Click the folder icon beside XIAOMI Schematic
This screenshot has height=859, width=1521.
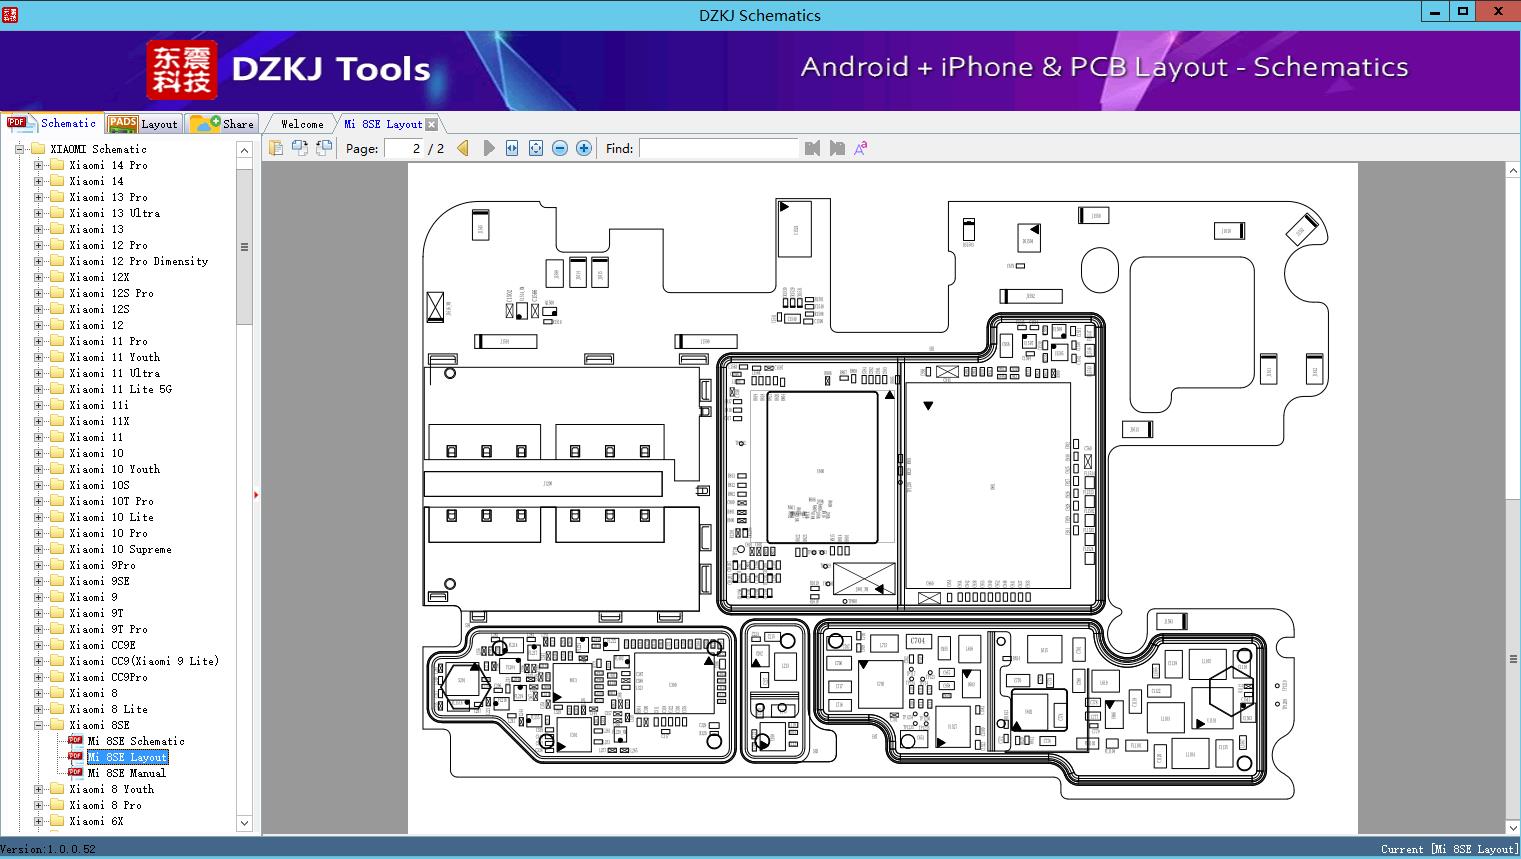tap(38, 149)
